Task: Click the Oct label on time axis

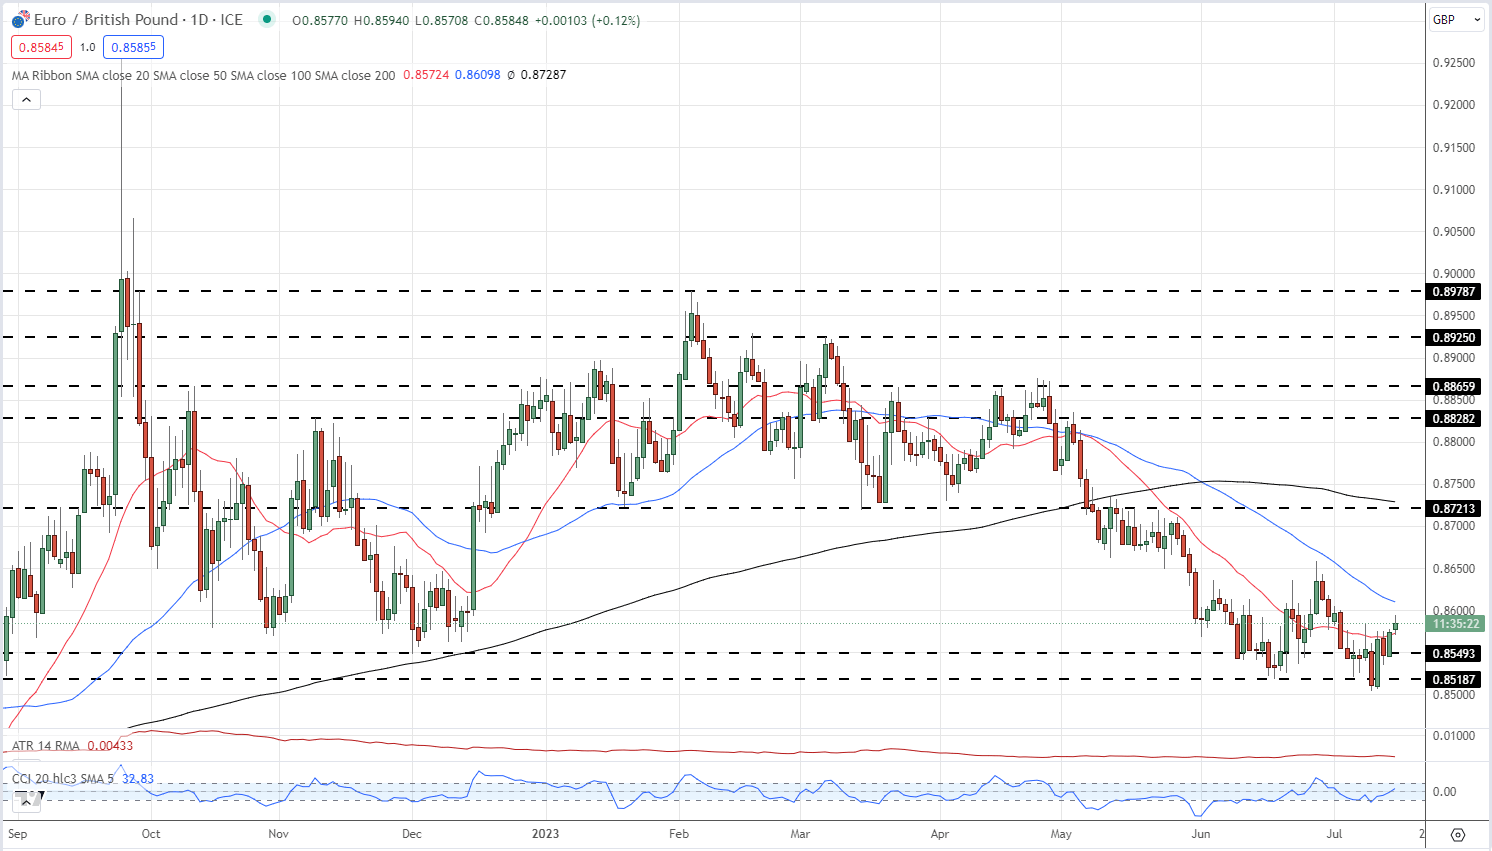Action: click(151, 834)
